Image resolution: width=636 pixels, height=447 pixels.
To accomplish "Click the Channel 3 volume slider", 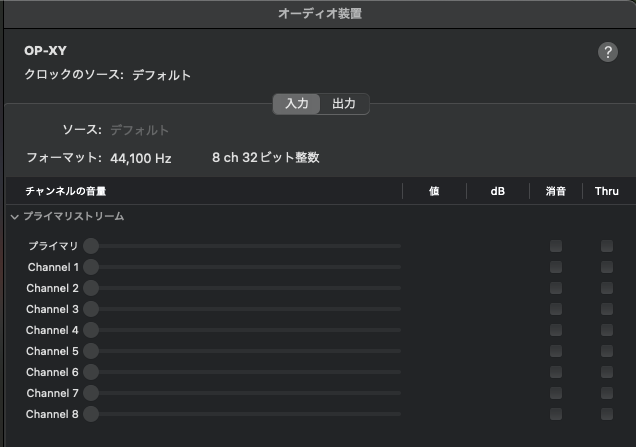I will (x=242, y=309).
